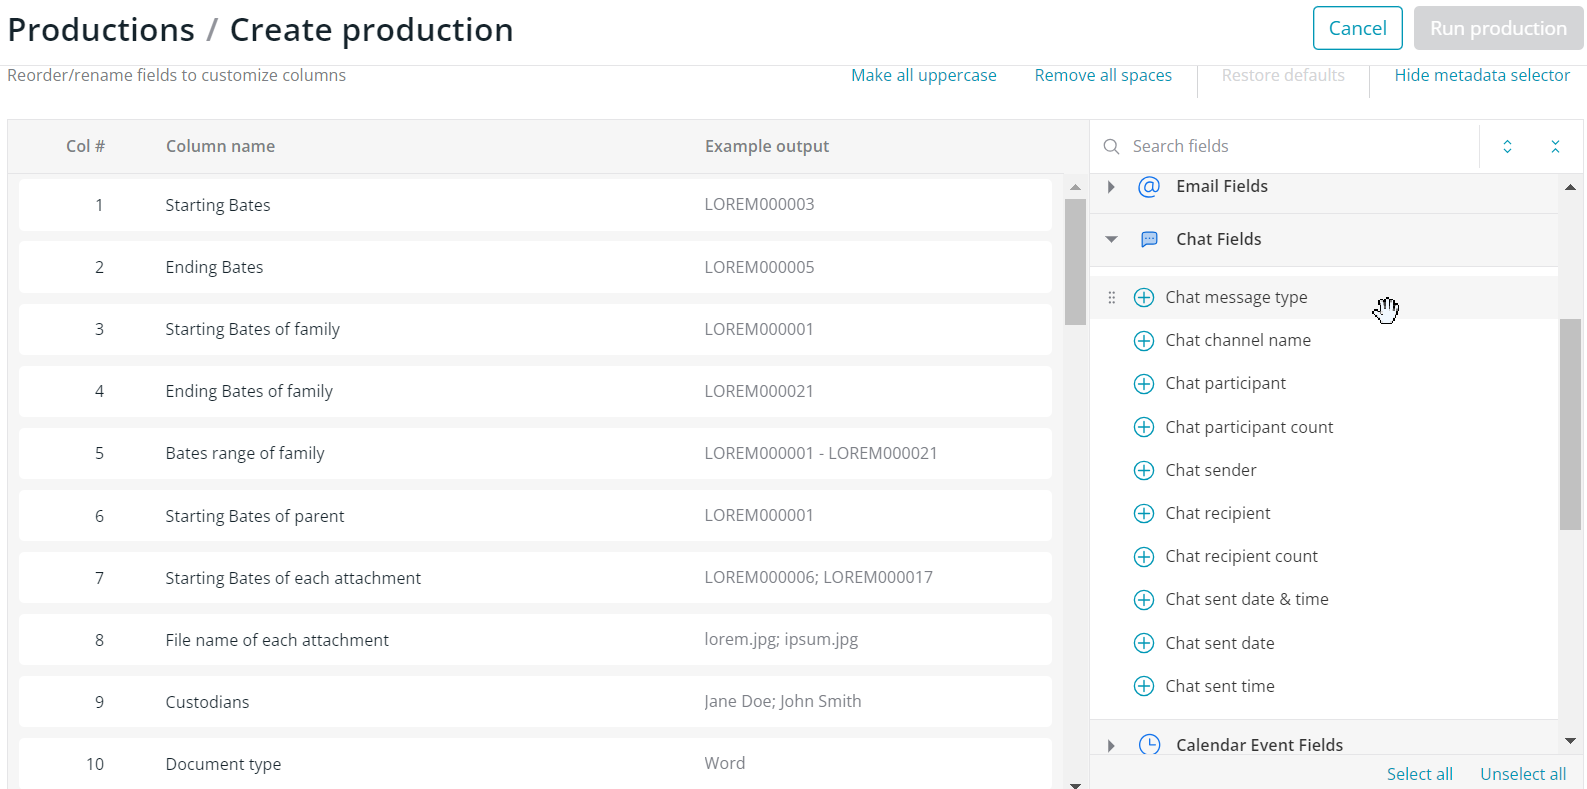Select the Starting Bates of parent row
This screenshot has width=1587, height=789.
coord(535,515)
